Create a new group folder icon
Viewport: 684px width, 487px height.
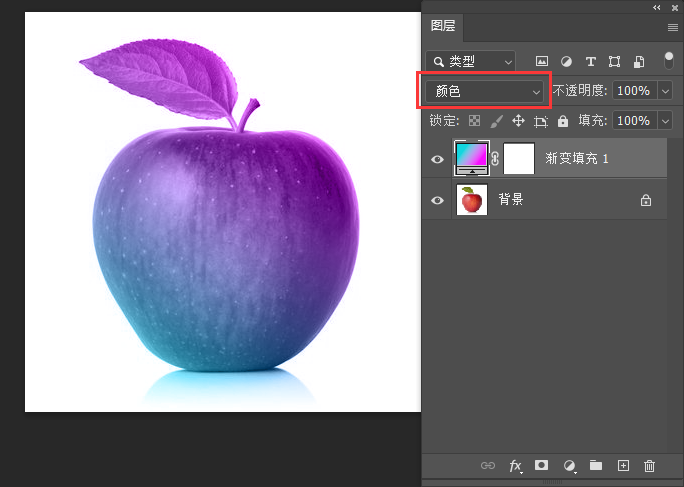coord(596,465)
